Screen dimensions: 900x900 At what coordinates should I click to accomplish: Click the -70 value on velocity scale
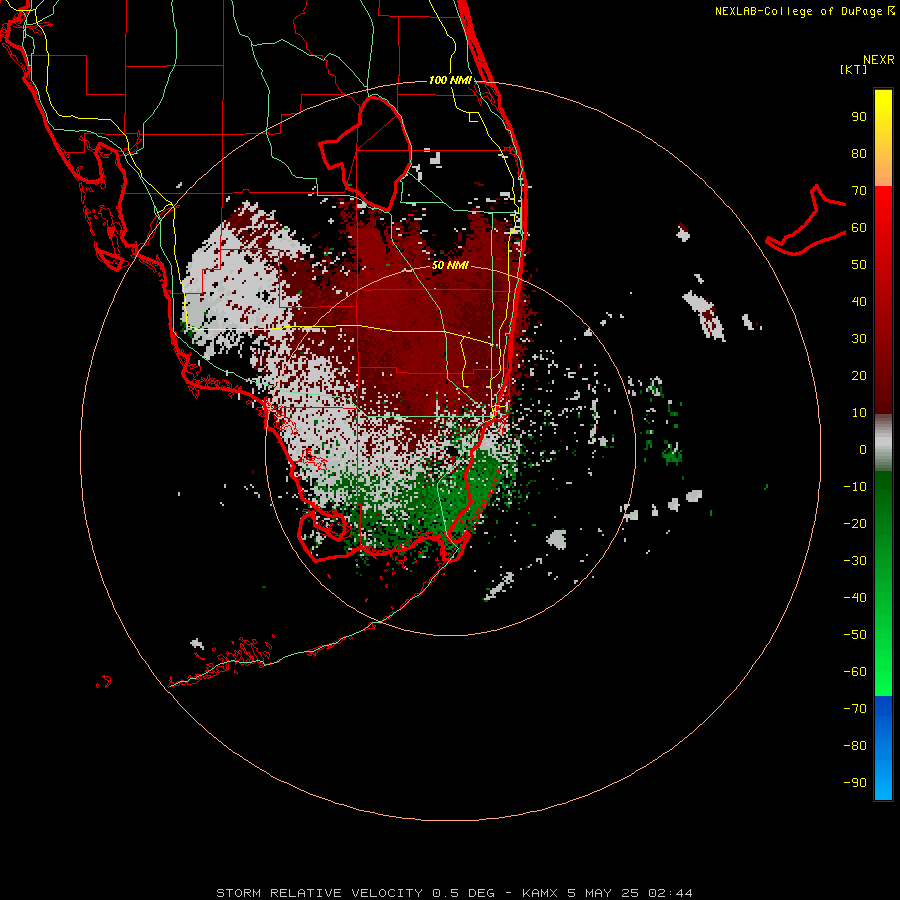855,709
